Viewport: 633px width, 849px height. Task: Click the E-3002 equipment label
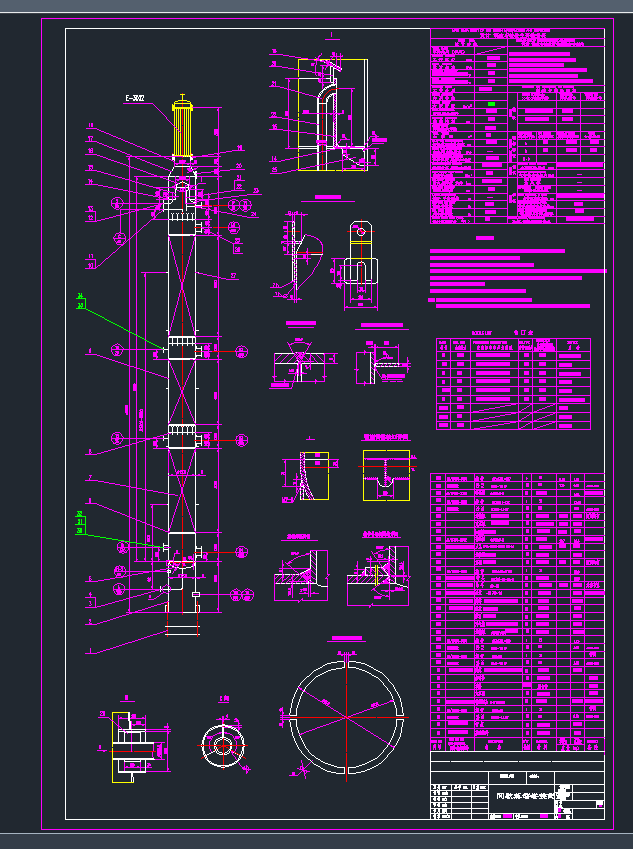click(x=135, y=98)
